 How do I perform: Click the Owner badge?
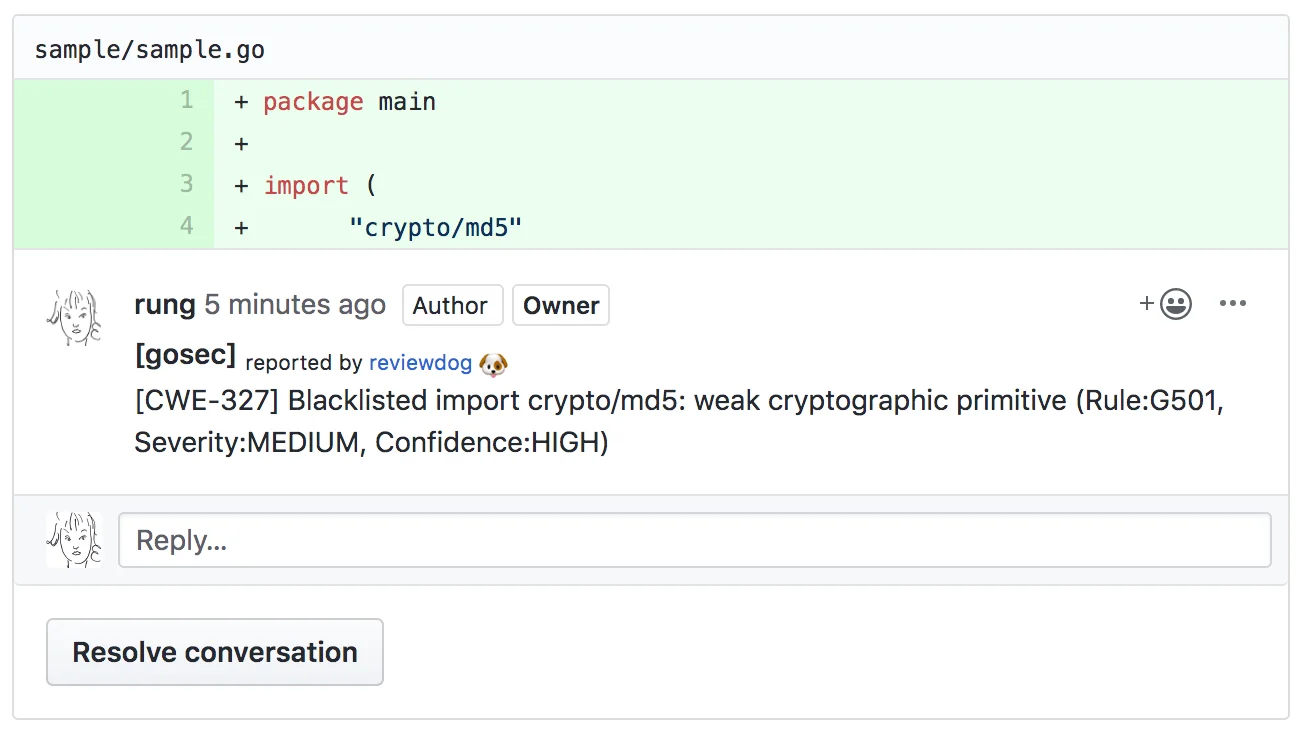(x=560, y=305)
